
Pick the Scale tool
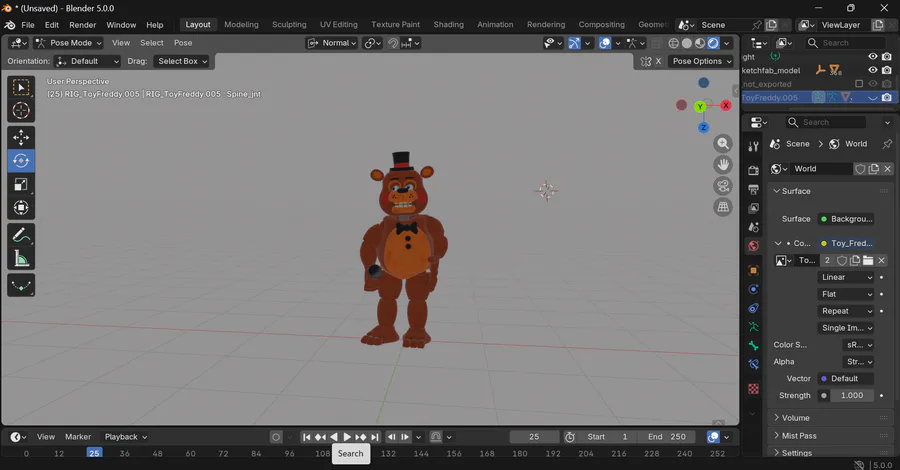[21, 184]
